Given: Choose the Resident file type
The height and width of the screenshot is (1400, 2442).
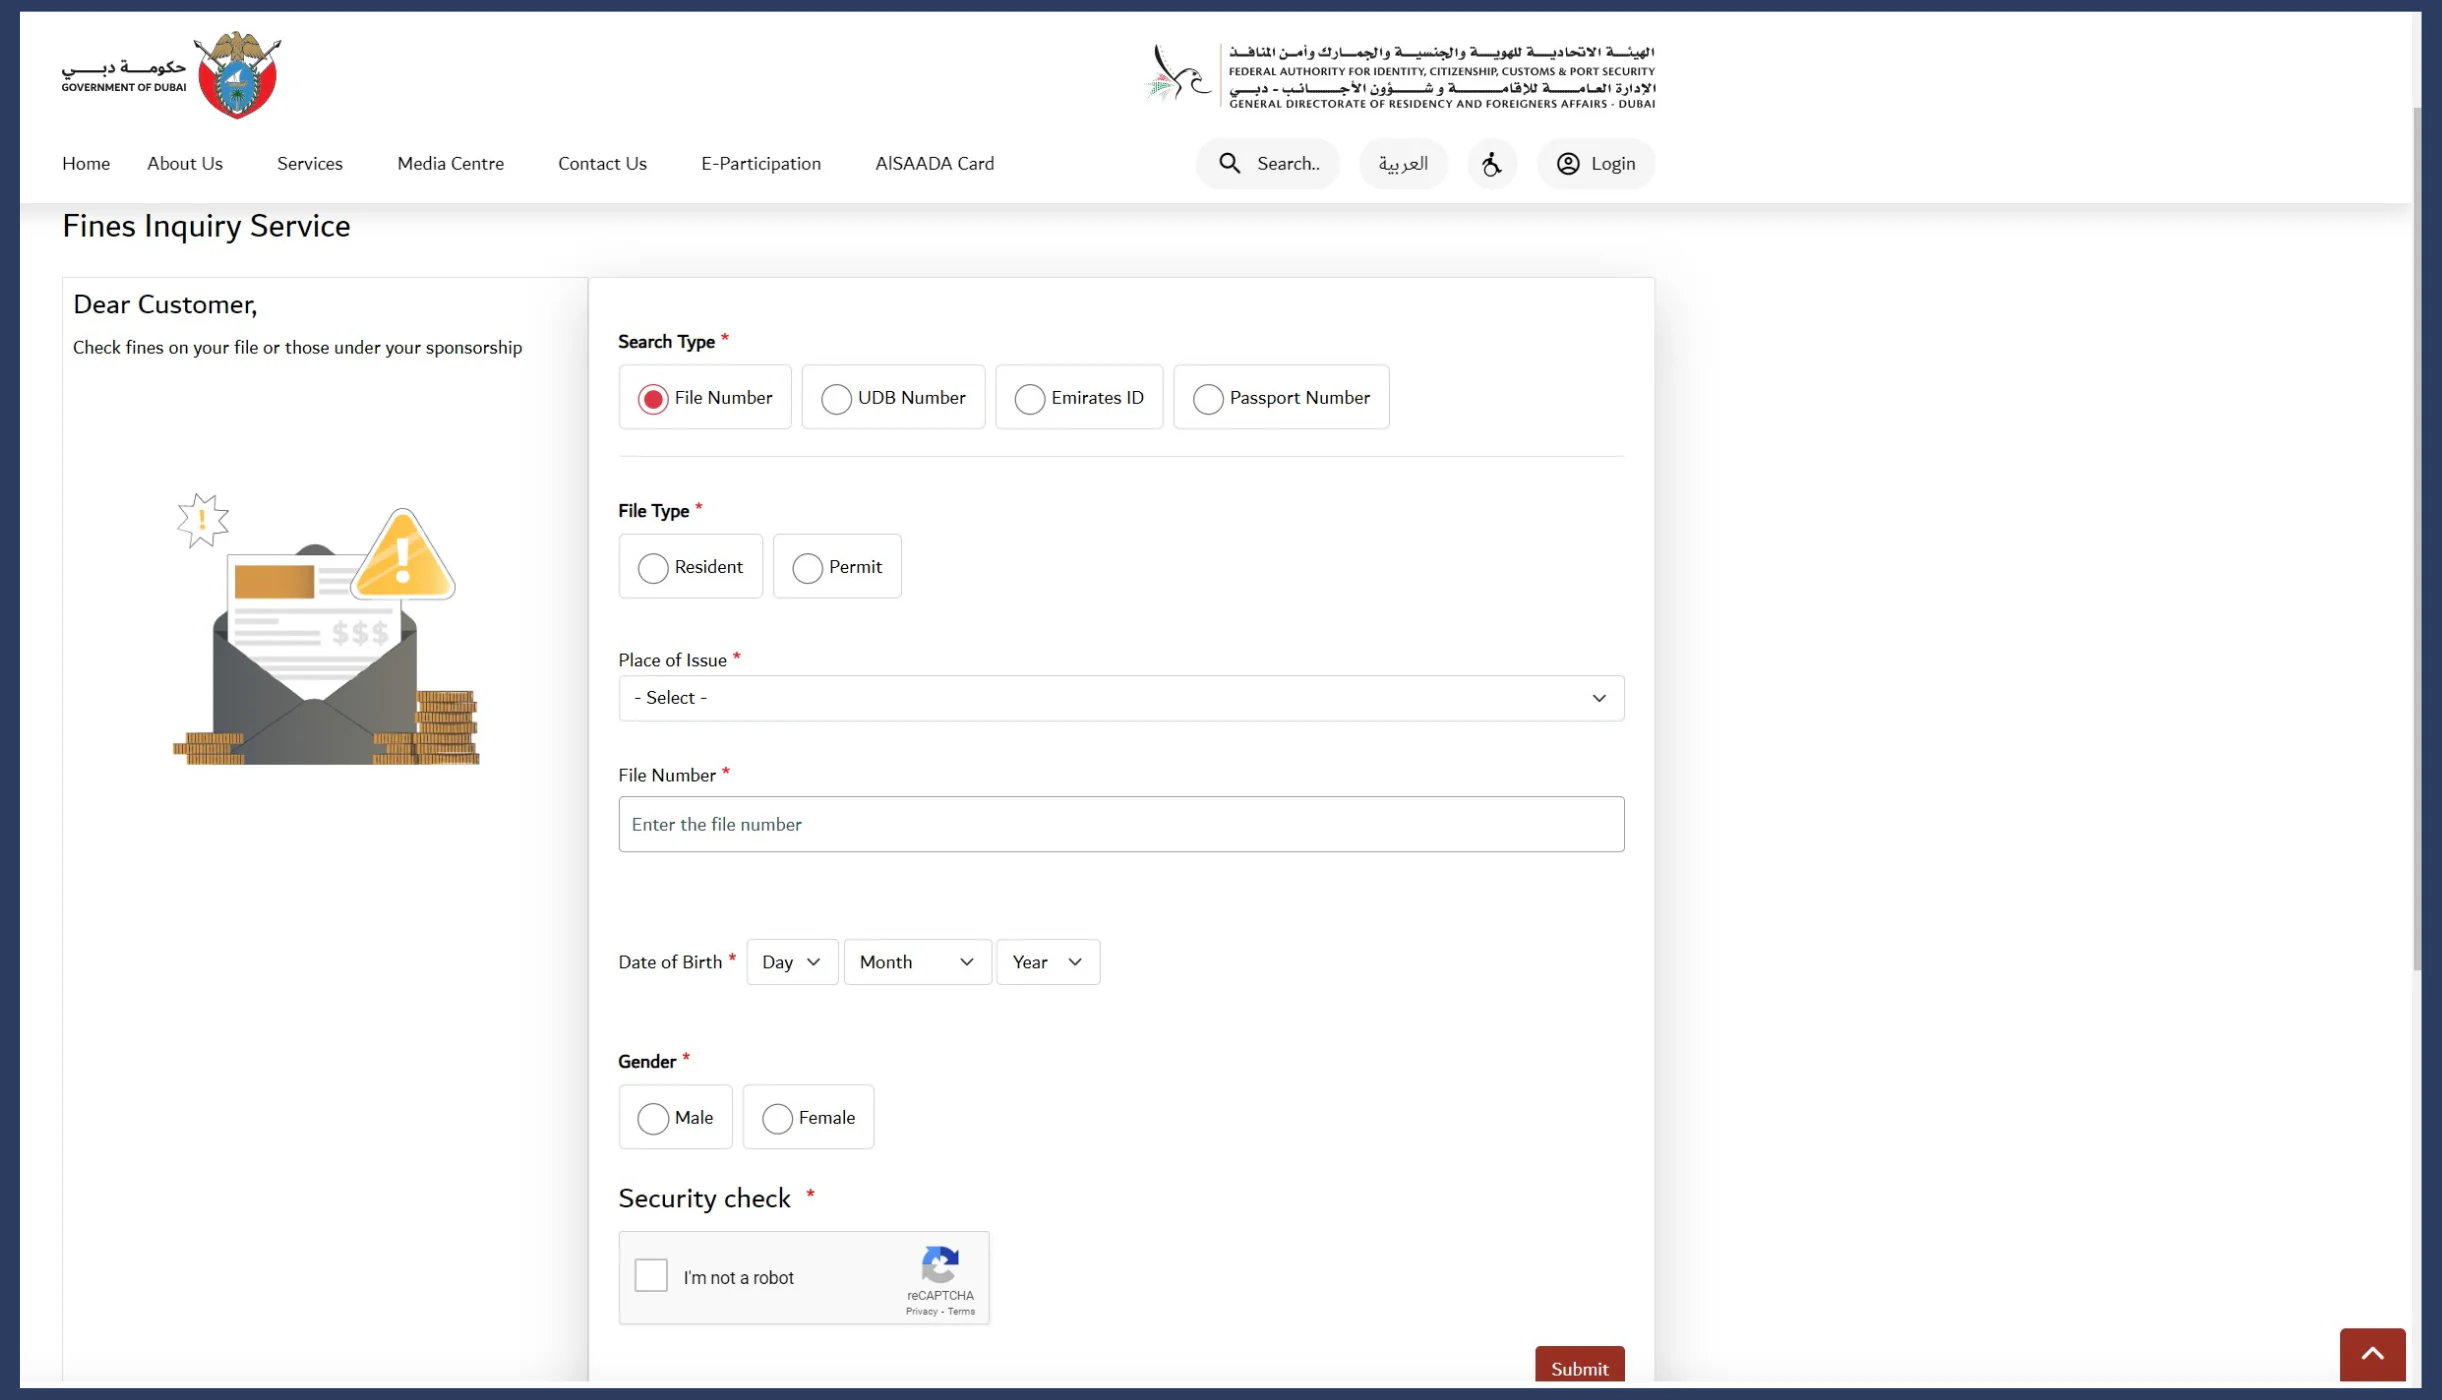Looking at the screenshot, I should tap(653, 568).
